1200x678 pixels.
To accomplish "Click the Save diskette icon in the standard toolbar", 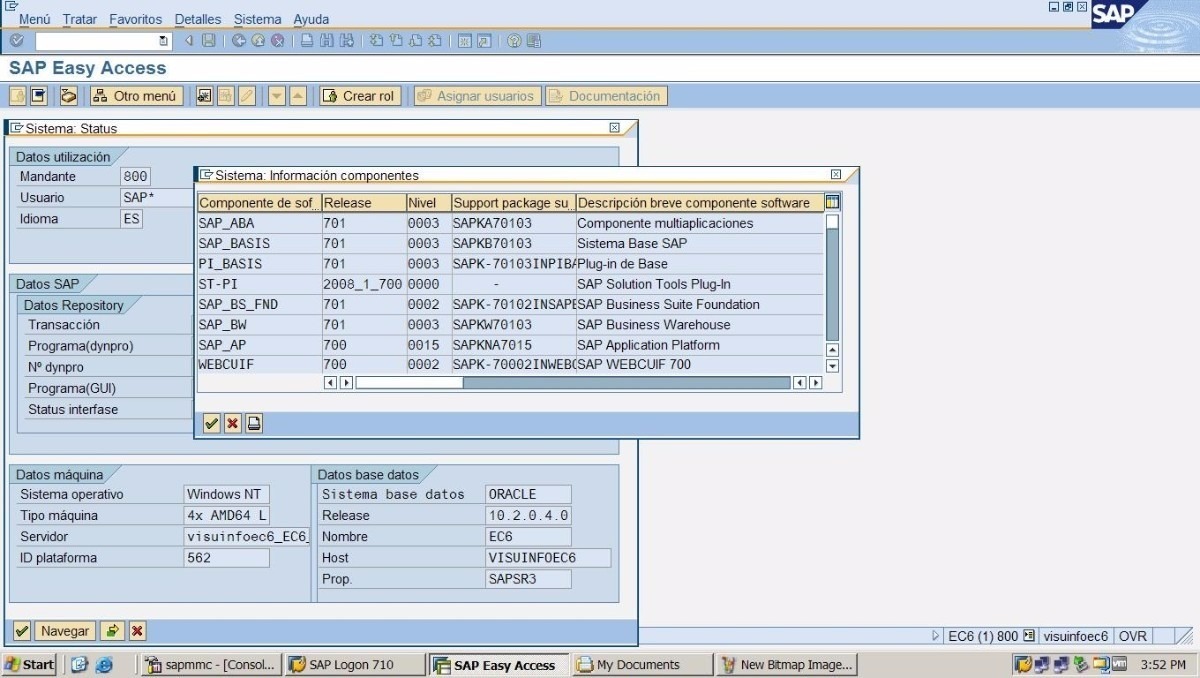I will (x=208, y=41).
